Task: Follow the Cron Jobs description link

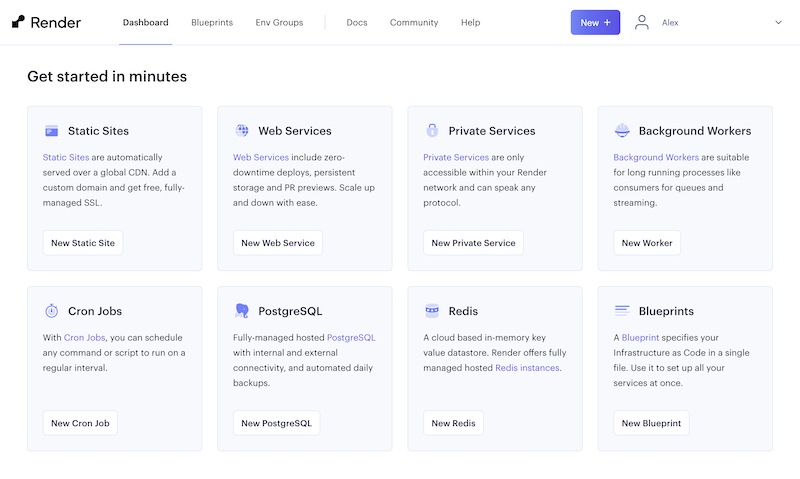Action: (84, 337)
